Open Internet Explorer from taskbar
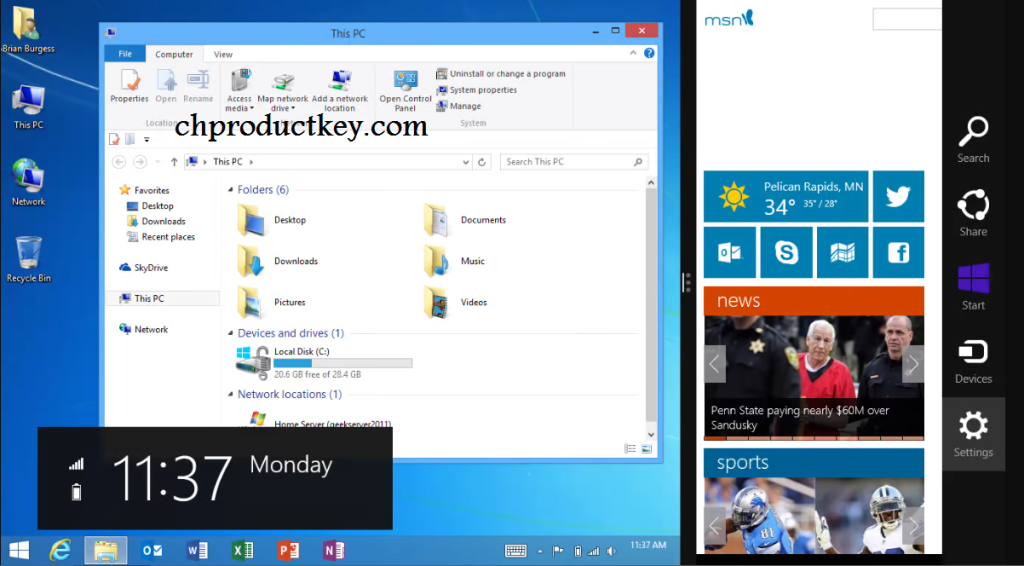 (x=60, y=551)
